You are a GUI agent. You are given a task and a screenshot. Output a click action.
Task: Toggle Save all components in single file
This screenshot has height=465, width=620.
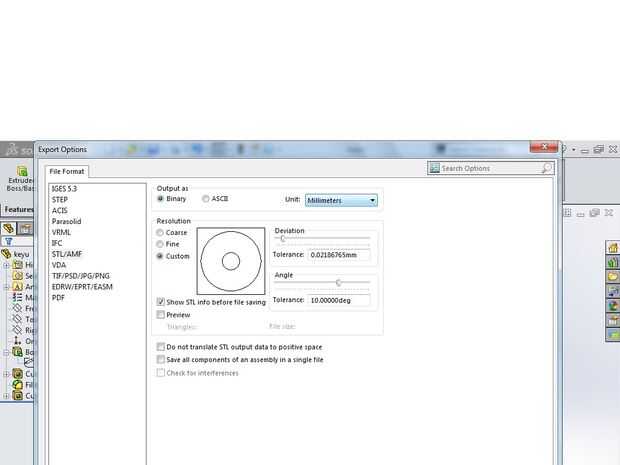pos(161,359)
